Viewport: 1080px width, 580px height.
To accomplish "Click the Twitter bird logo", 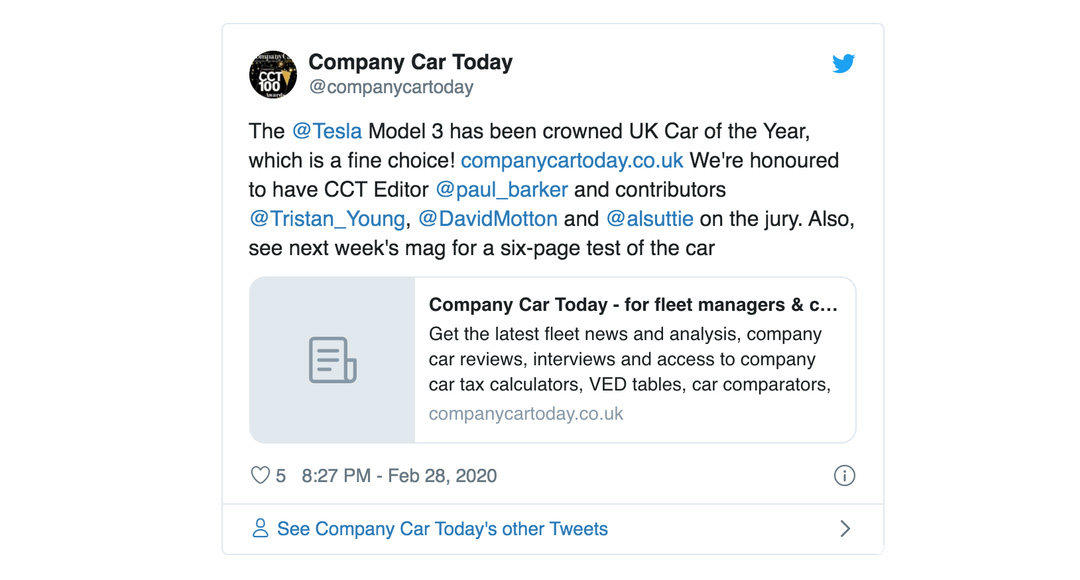I will click(x=844, y=64).
